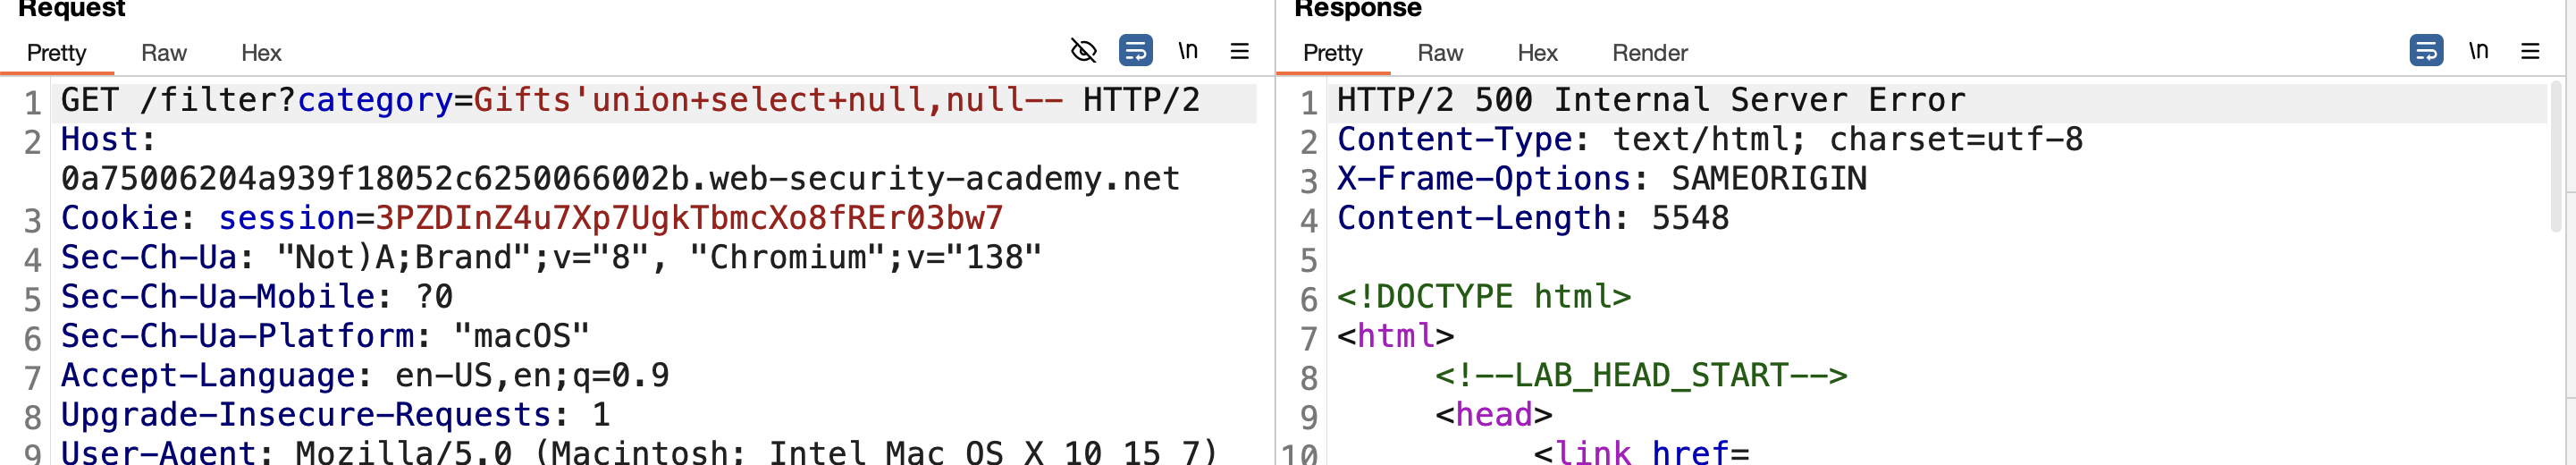Click the session cookie value
This screenshot has height=465, width=2576.
pyautogui.click(x=689, y=218)
